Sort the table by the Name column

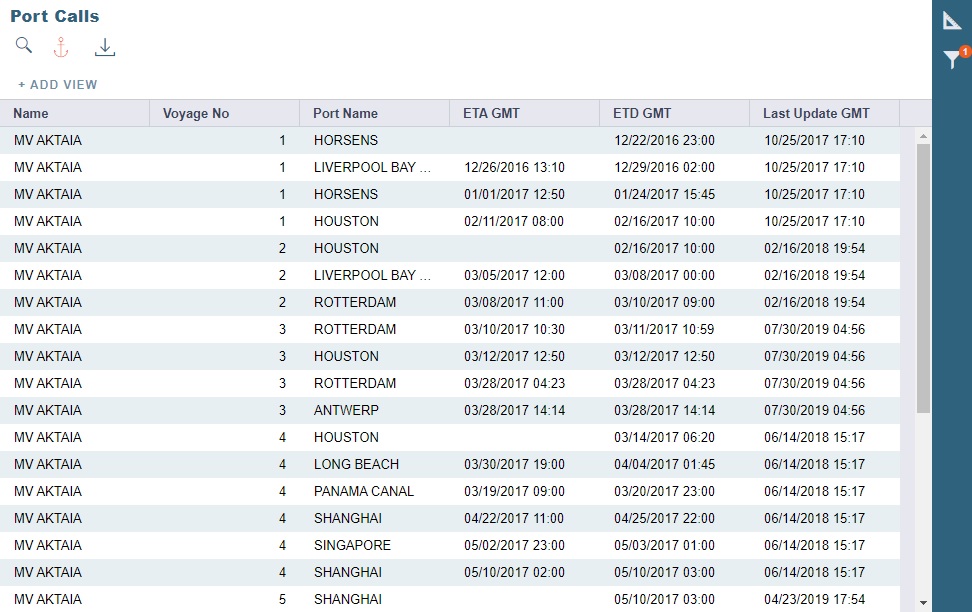[x=29, y=113]
